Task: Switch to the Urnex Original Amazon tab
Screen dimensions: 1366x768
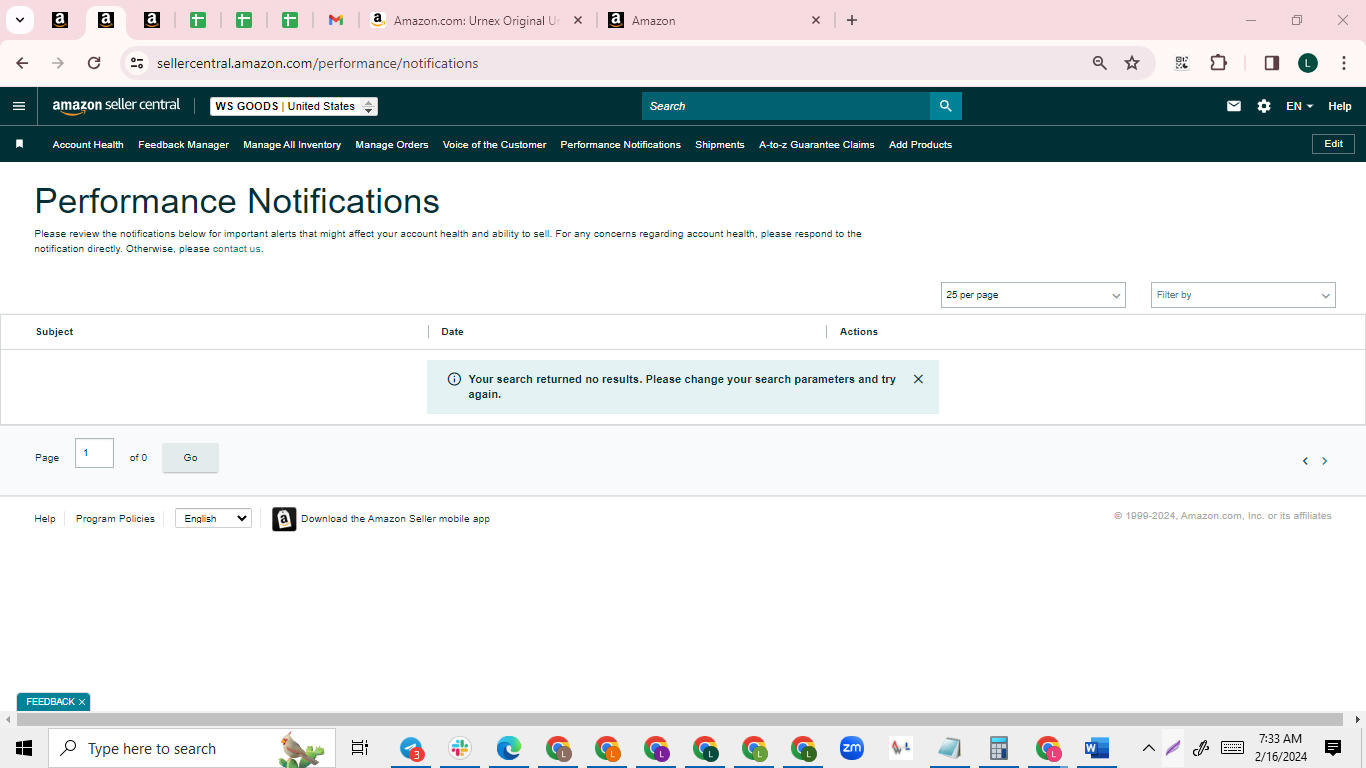Action: (476, 20)
